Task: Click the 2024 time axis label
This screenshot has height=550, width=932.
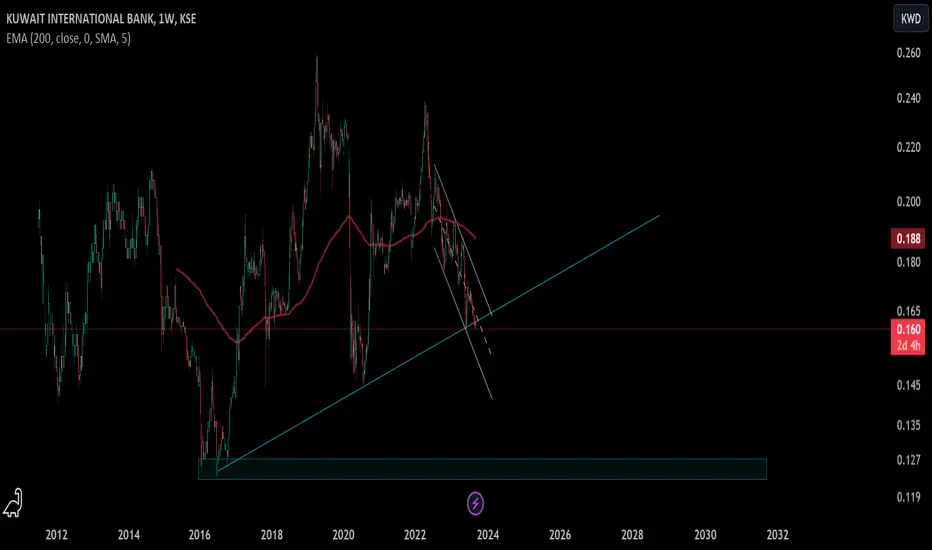Action: click(x=487, y=535)
